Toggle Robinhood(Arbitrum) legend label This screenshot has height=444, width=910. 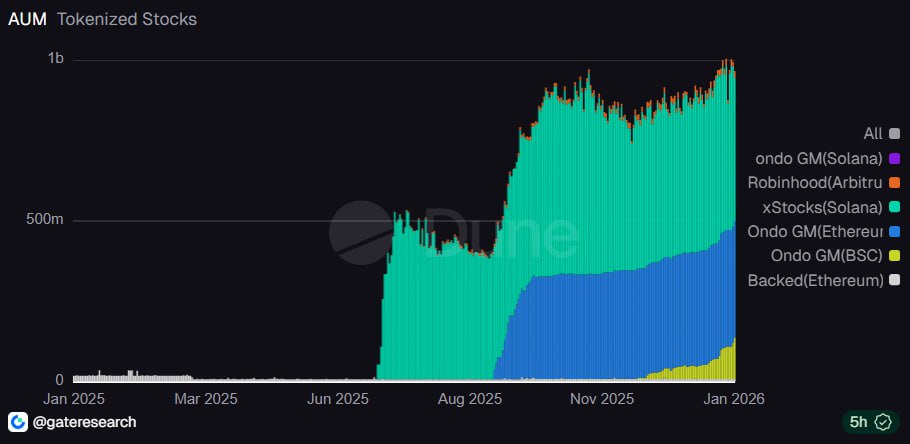(815, 183)
